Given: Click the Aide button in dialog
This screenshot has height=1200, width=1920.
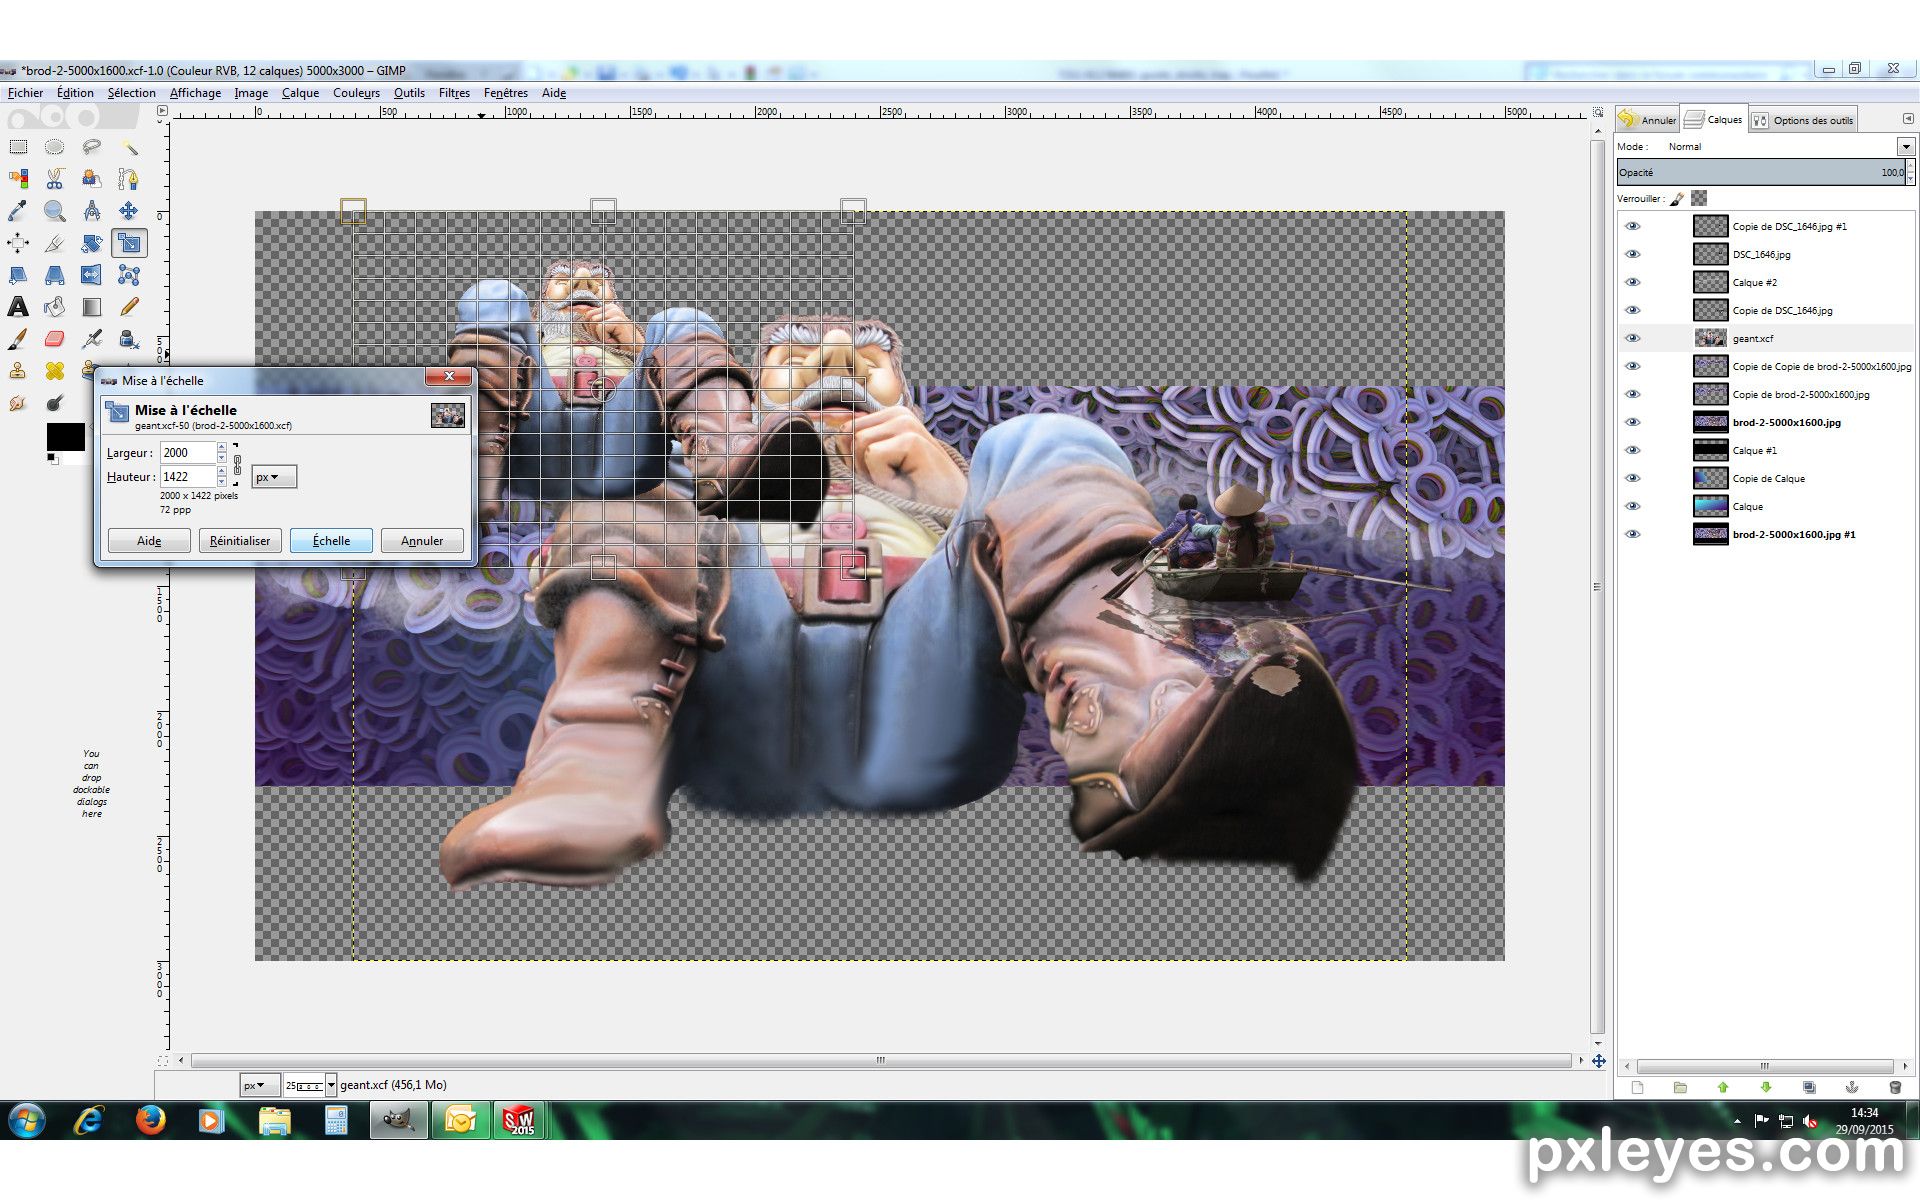Looking at the screenshot, I should [x=149, y=541].
